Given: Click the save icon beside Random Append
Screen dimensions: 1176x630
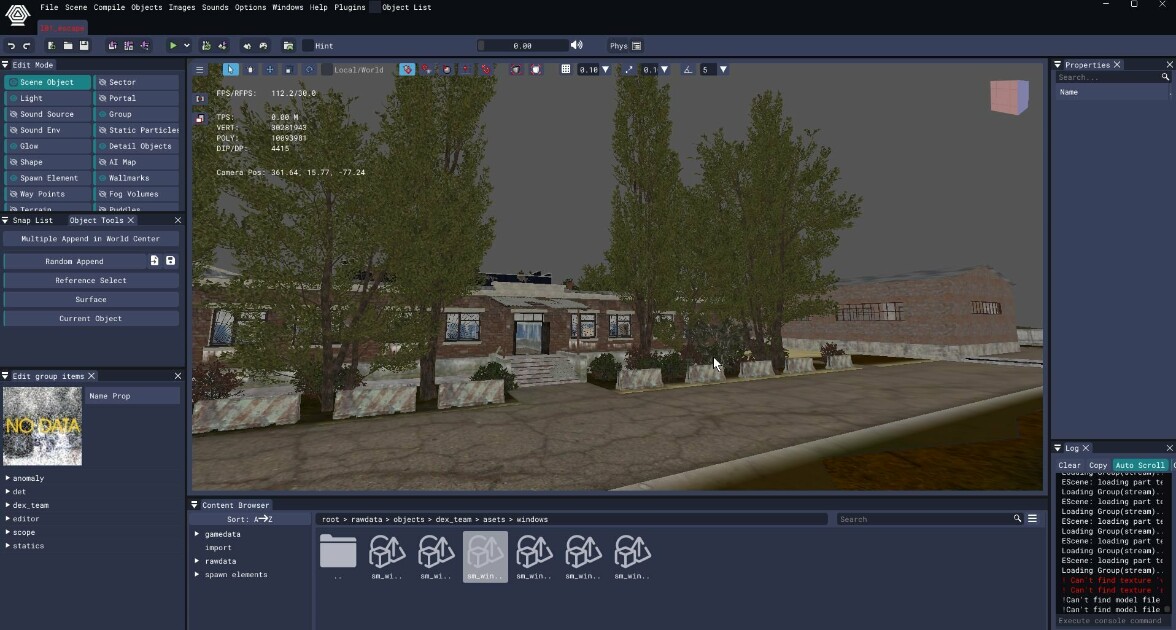Looking at the screenshot, I should 170,261.
